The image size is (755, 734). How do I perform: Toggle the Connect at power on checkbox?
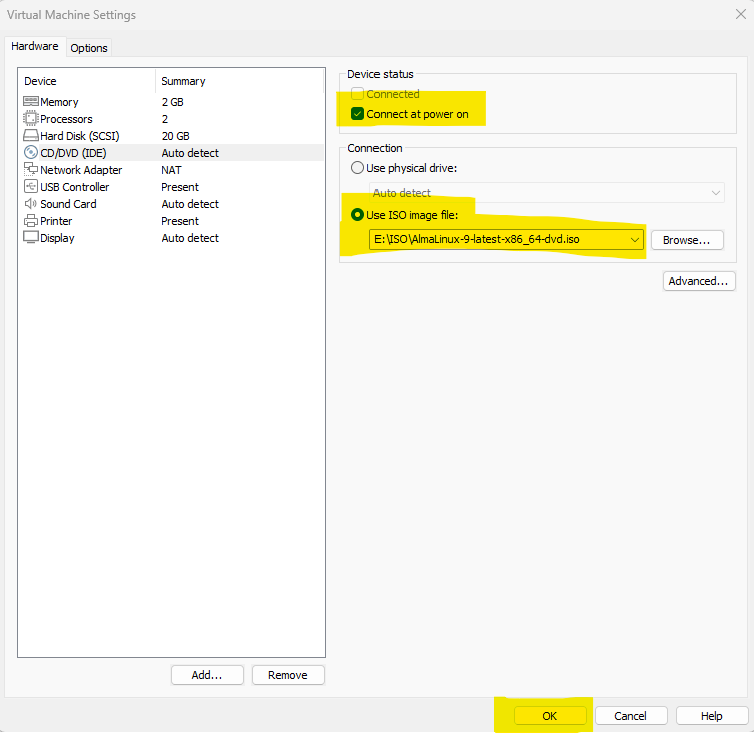(358, 114)
